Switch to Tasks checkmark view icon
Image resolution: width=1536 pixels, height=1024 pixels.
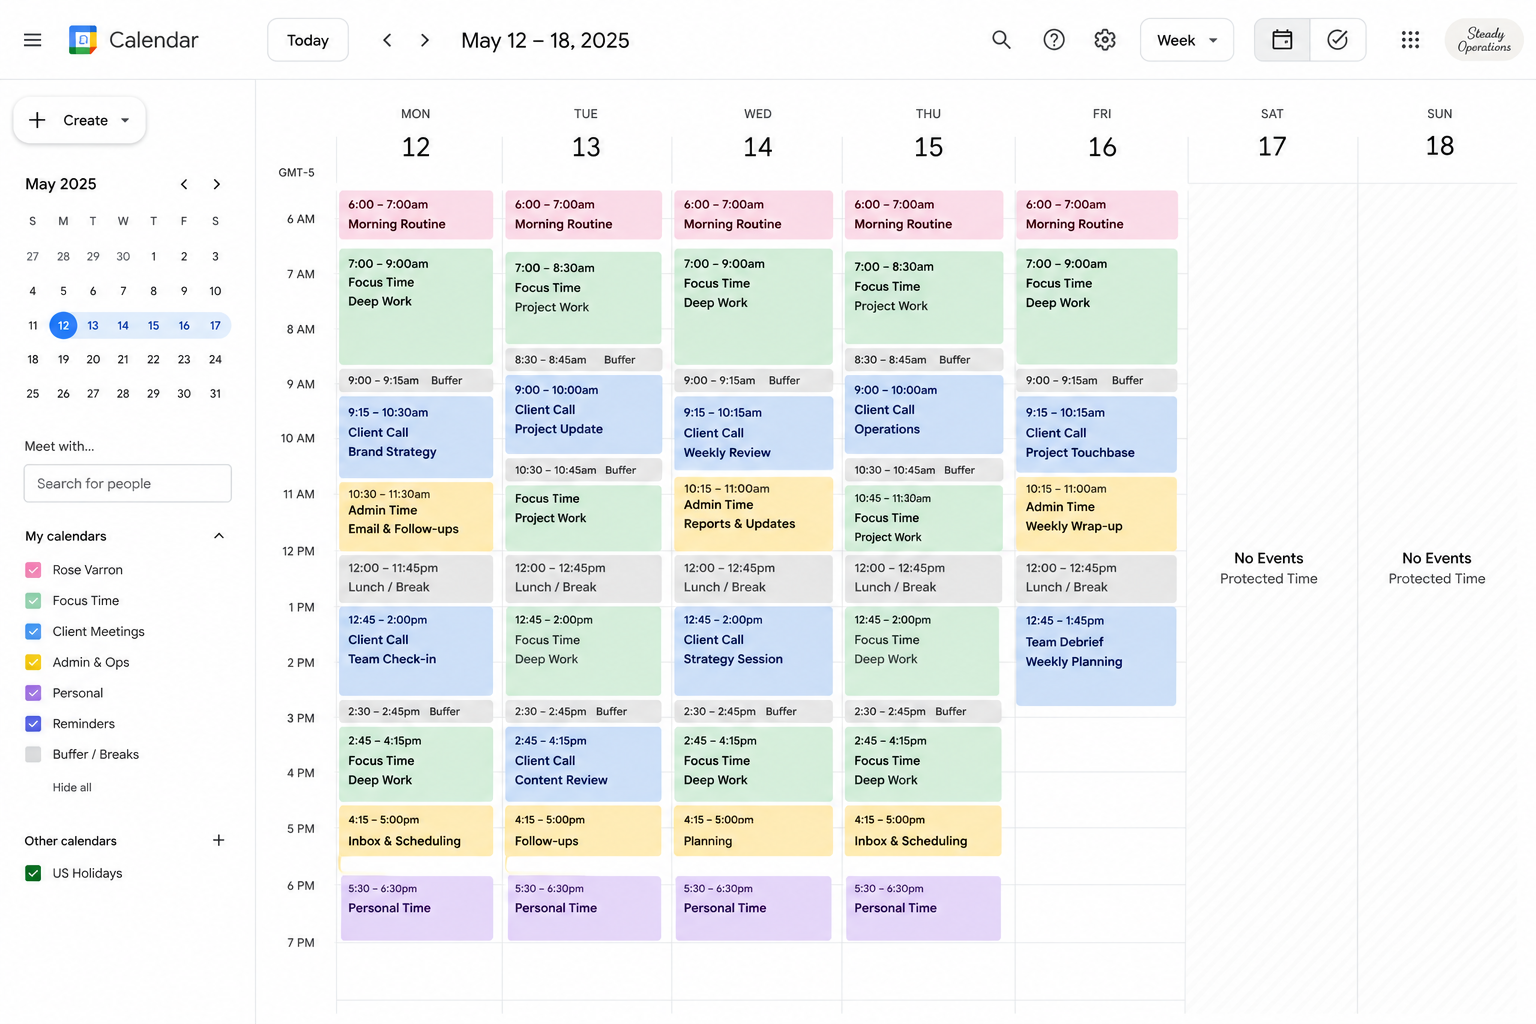[1338, 40]
